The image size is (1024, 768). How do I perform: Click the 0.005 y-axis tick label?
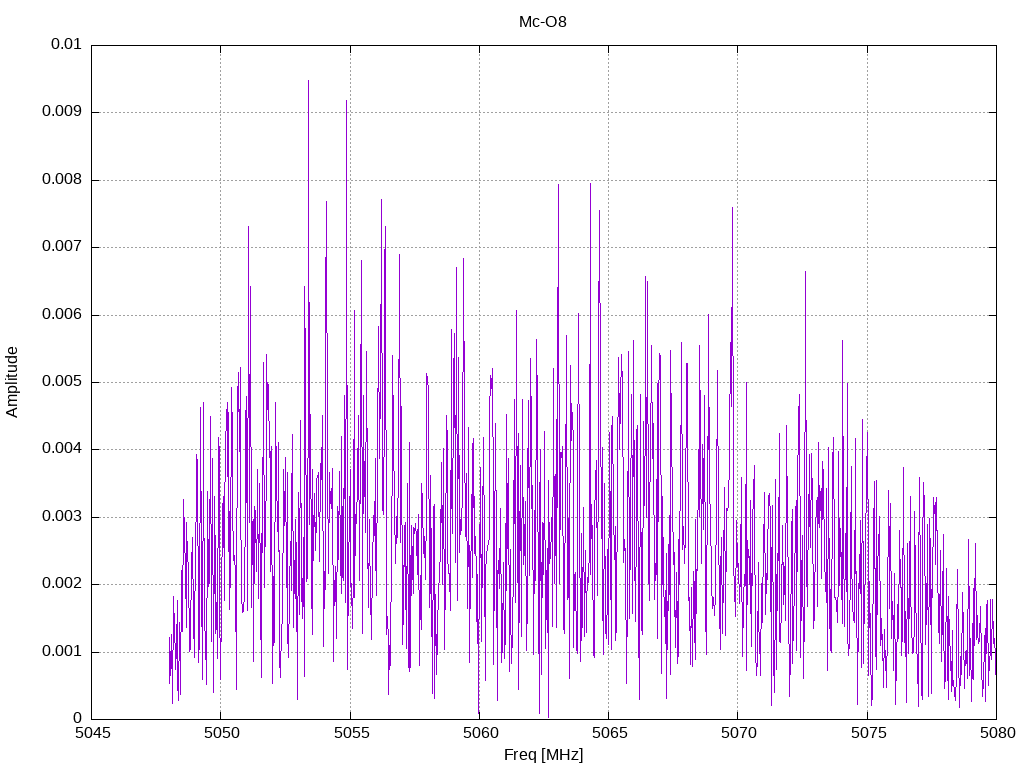[62, 381]
